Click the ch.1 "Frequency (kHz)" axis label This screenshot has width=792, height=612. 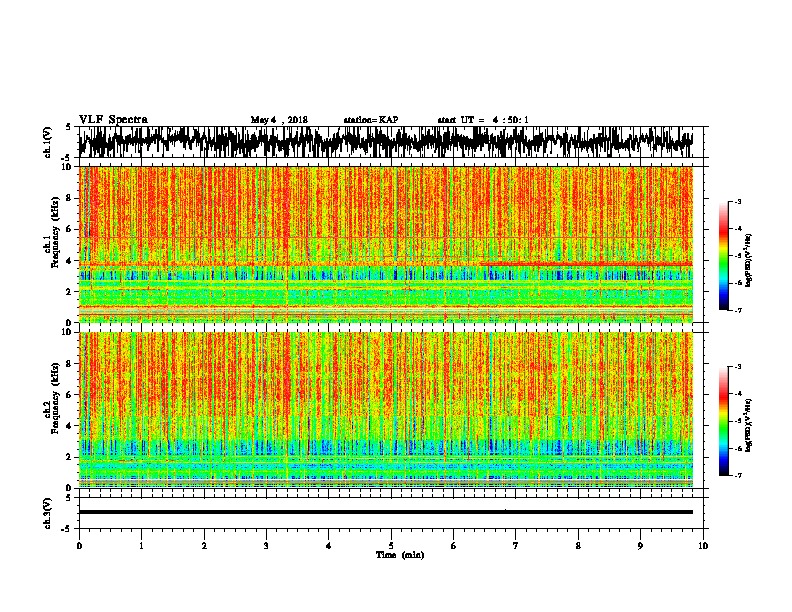55,232
